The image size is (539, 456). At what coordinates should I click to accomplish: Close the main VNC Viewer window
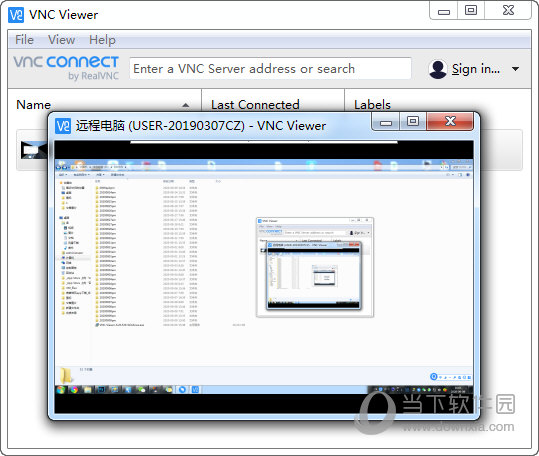pyautogui.click(x=508, y=11)
